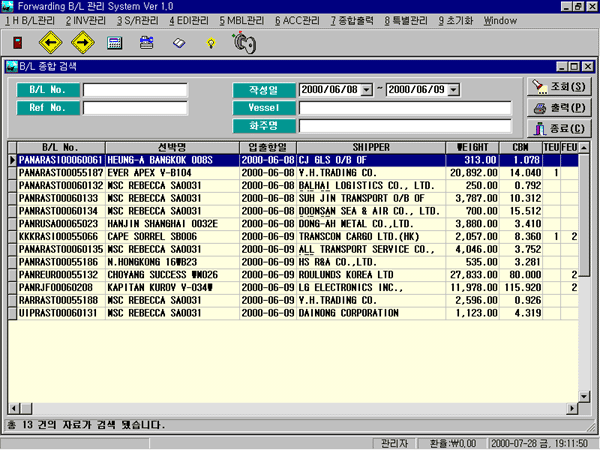Click the yellow left arrow toolbar icon
This screenshot has width=600, height=450.
[51, 42]
